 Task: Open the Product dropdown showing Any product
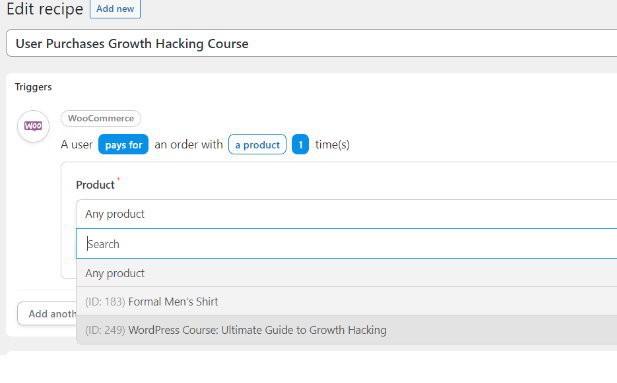pyautogui.click(x=346, y=214)
